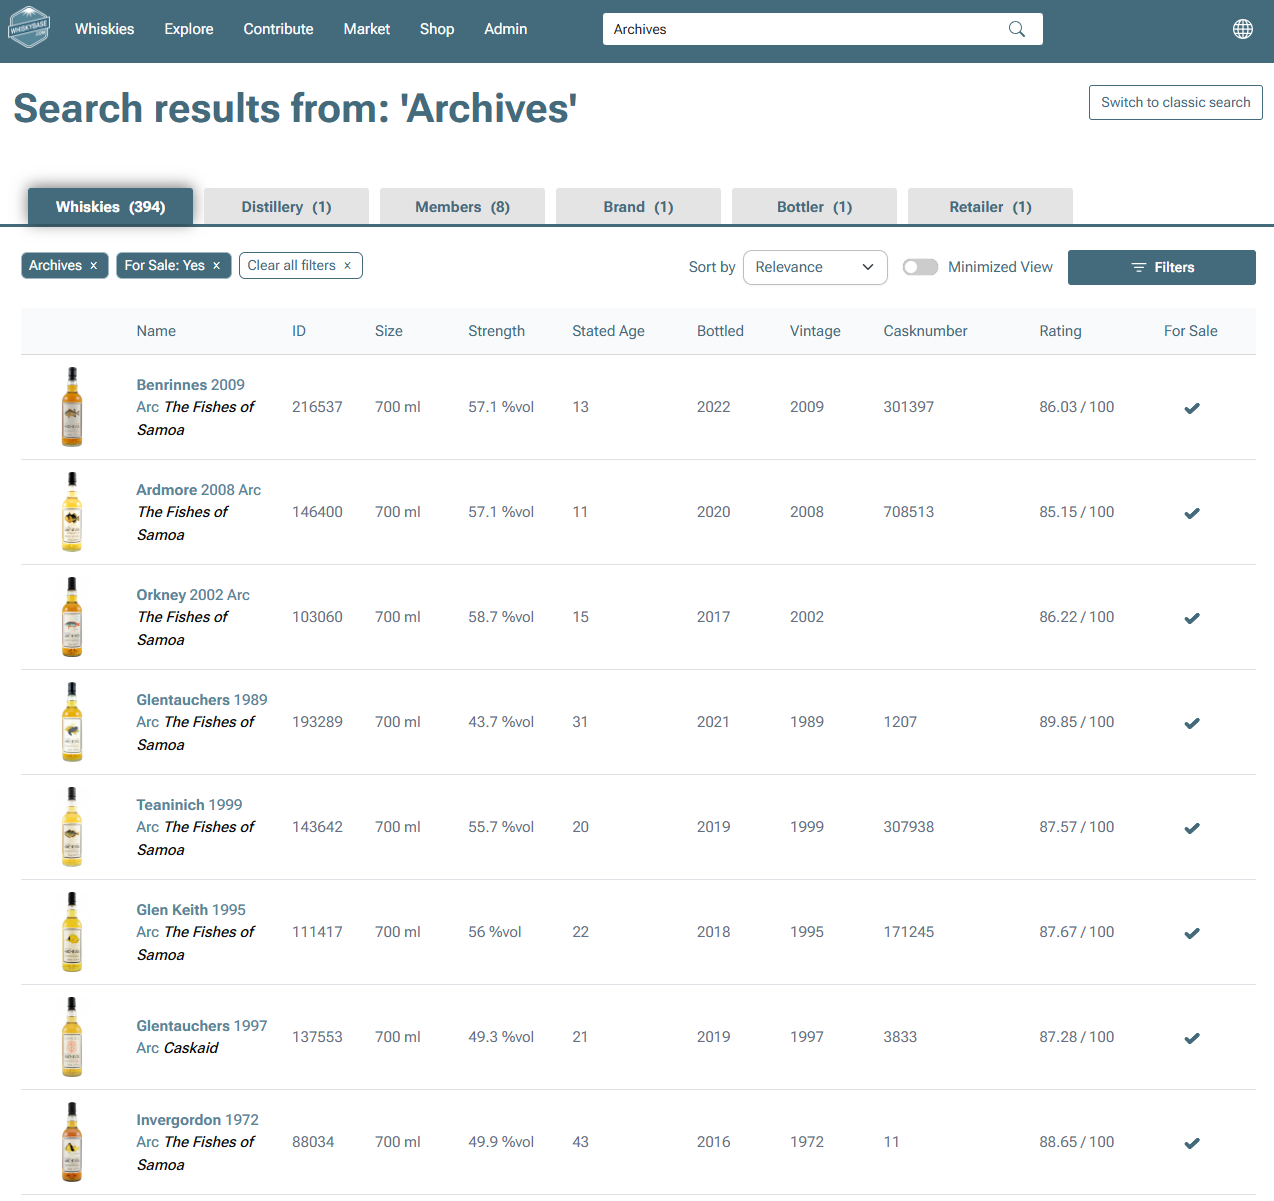The width and height of the screenshot is (1274, 1201).
Task: Open Glen Keith 1995 bottle thumbnail
Action: [72, 932]
